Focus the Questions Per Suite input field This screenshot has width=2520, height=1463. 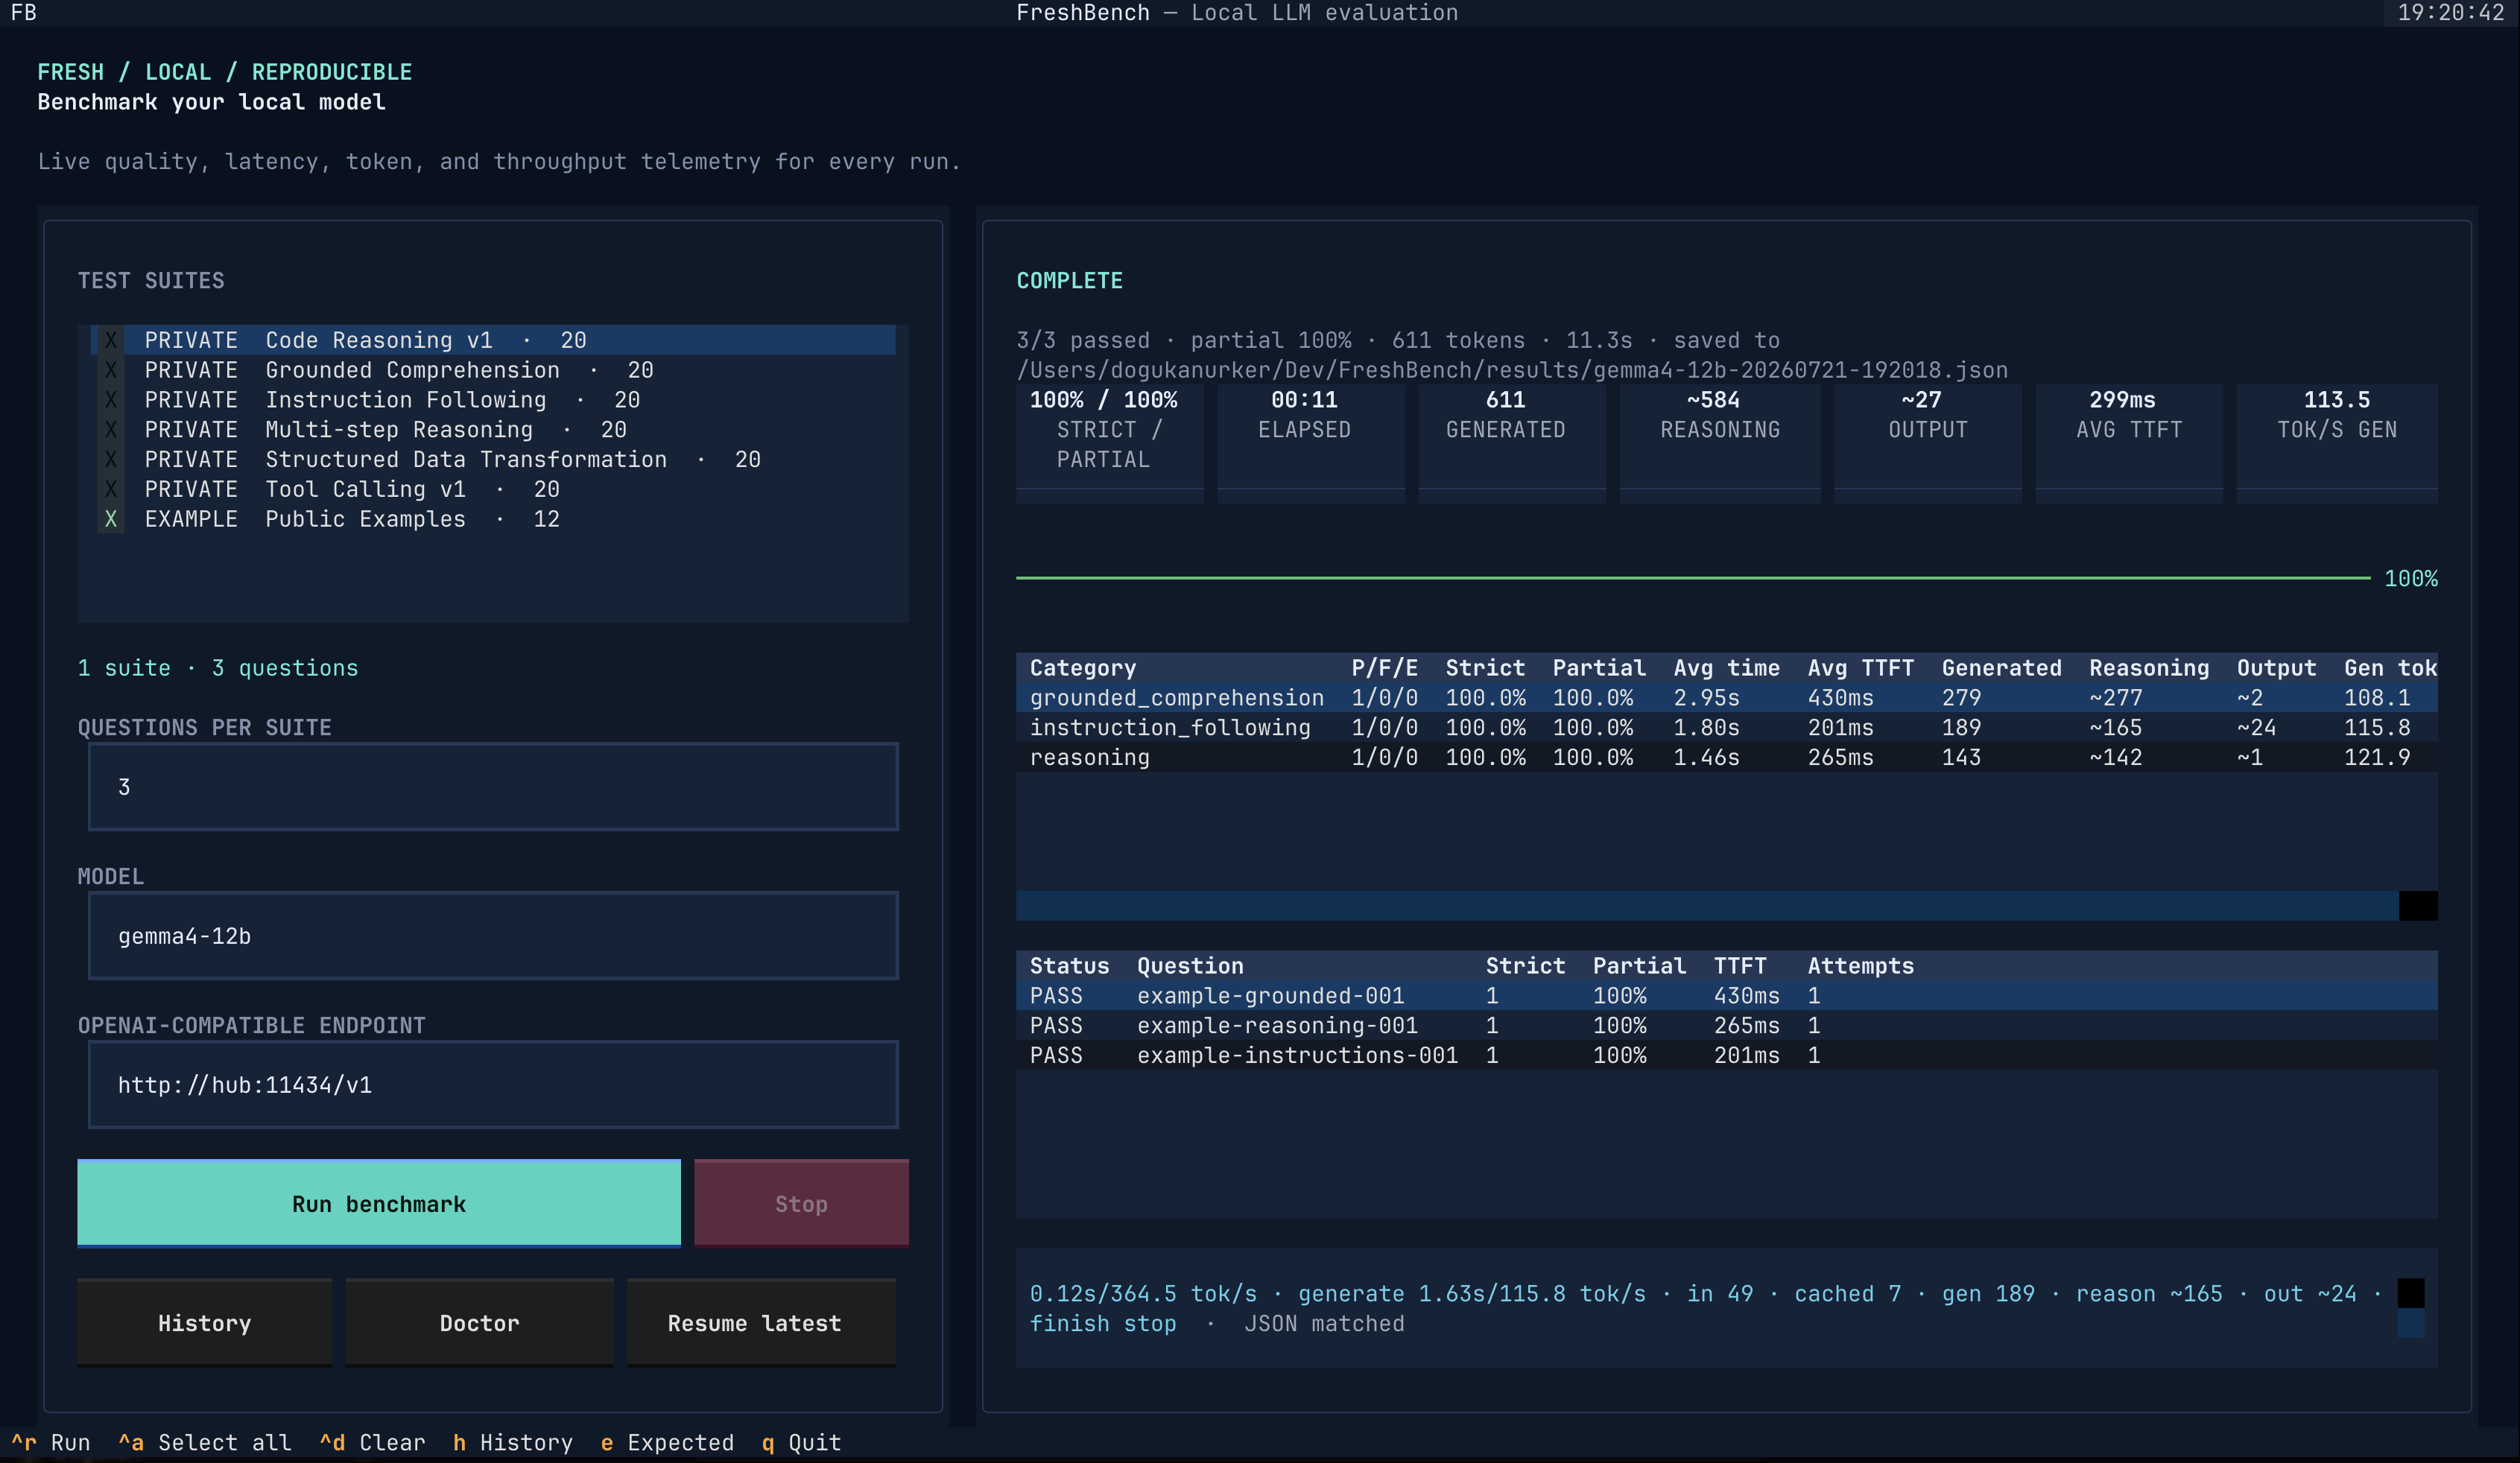point(493,787)
